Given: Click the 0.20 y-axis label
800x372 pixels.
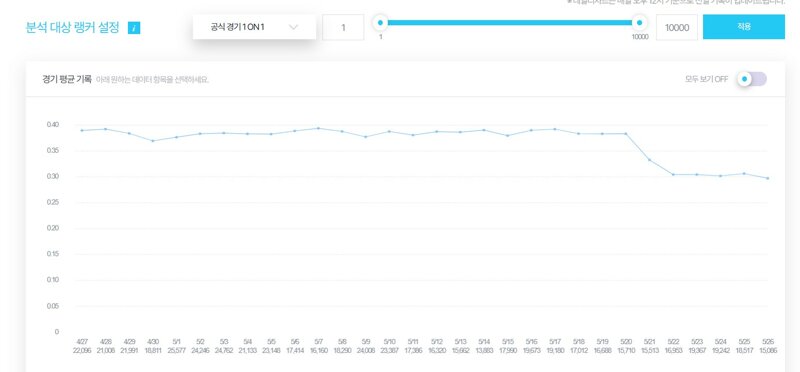Looking at the screenshot, I should 53,228.
